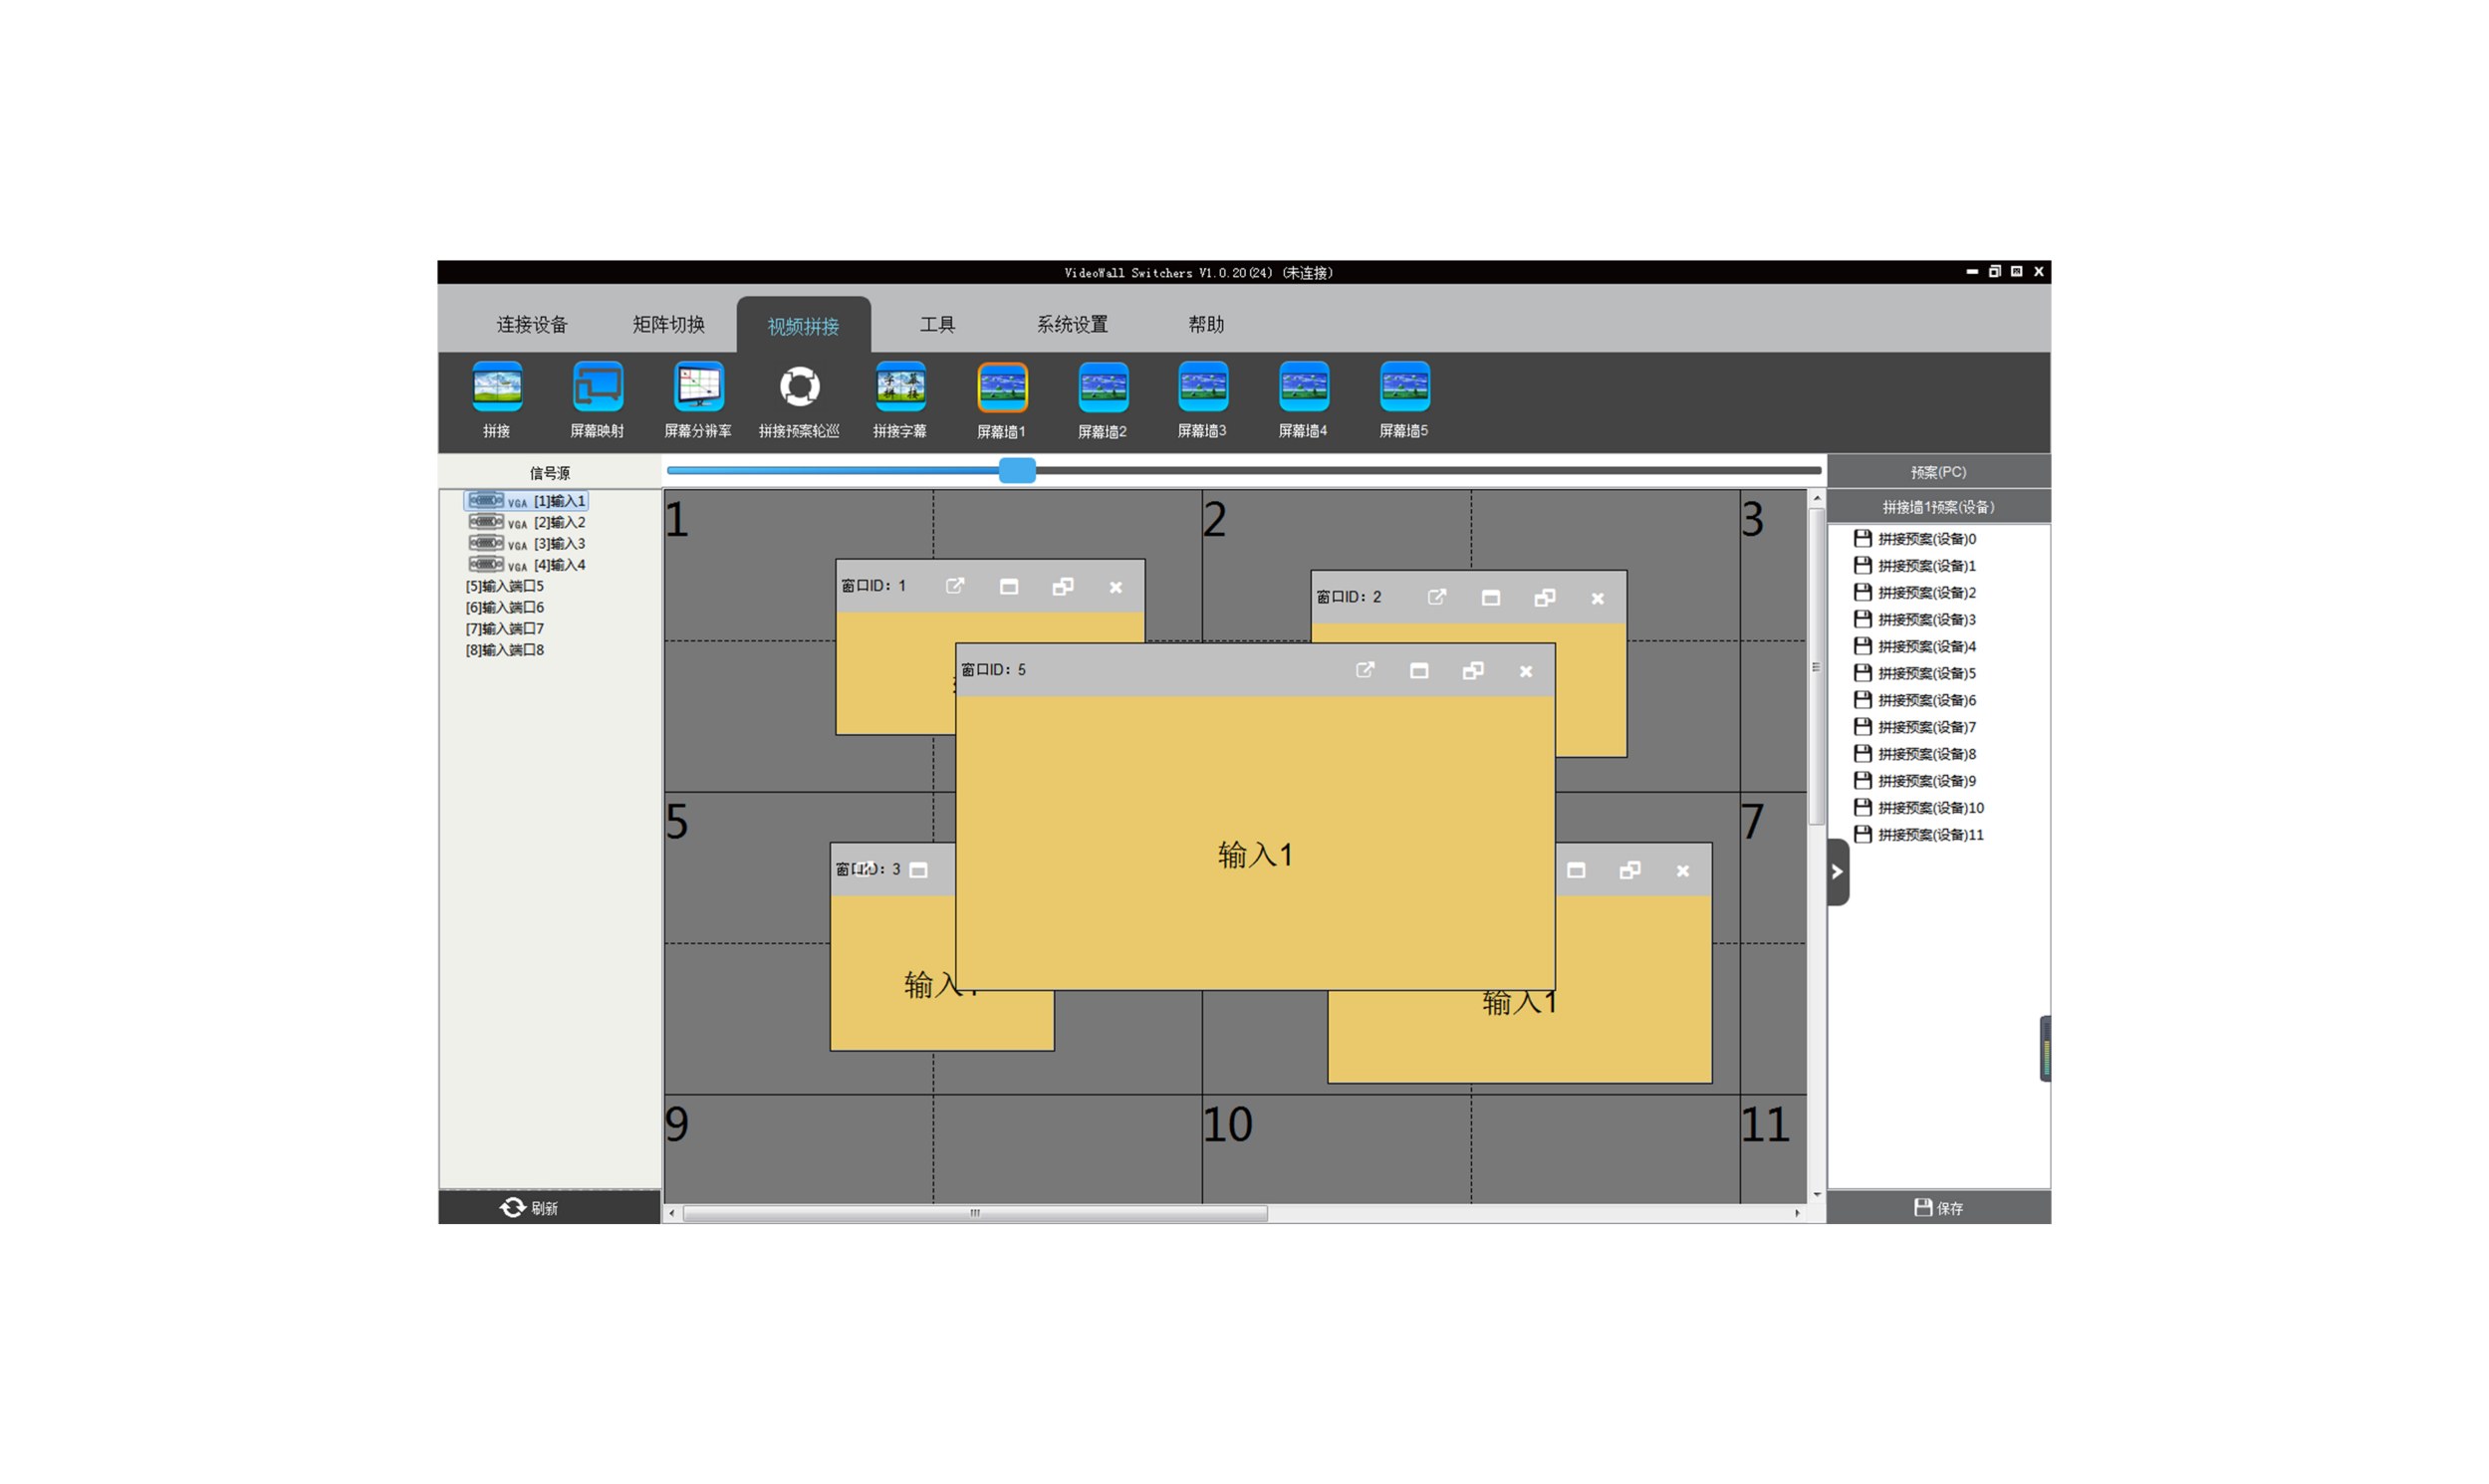Maximize window ID 3
The height and width of the screenshot is (1484, 2489).
pyautogui.click(x=919, y=870)
